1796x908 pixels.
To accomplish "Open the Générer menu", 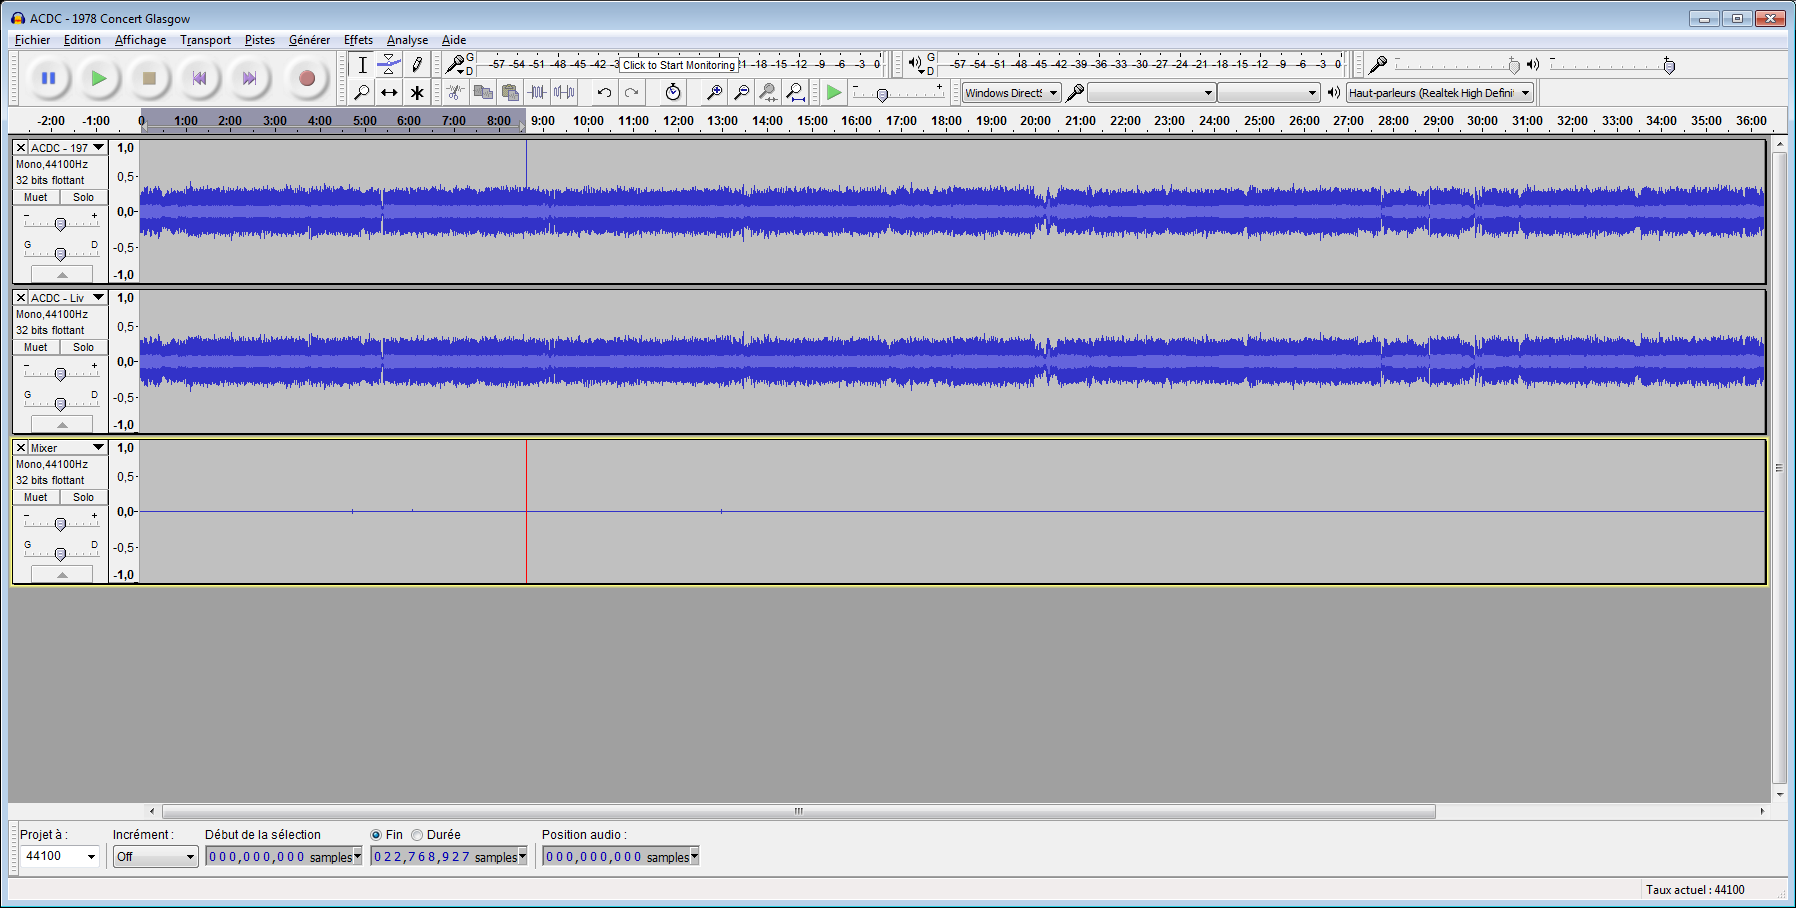I will [x=309, y=40].
